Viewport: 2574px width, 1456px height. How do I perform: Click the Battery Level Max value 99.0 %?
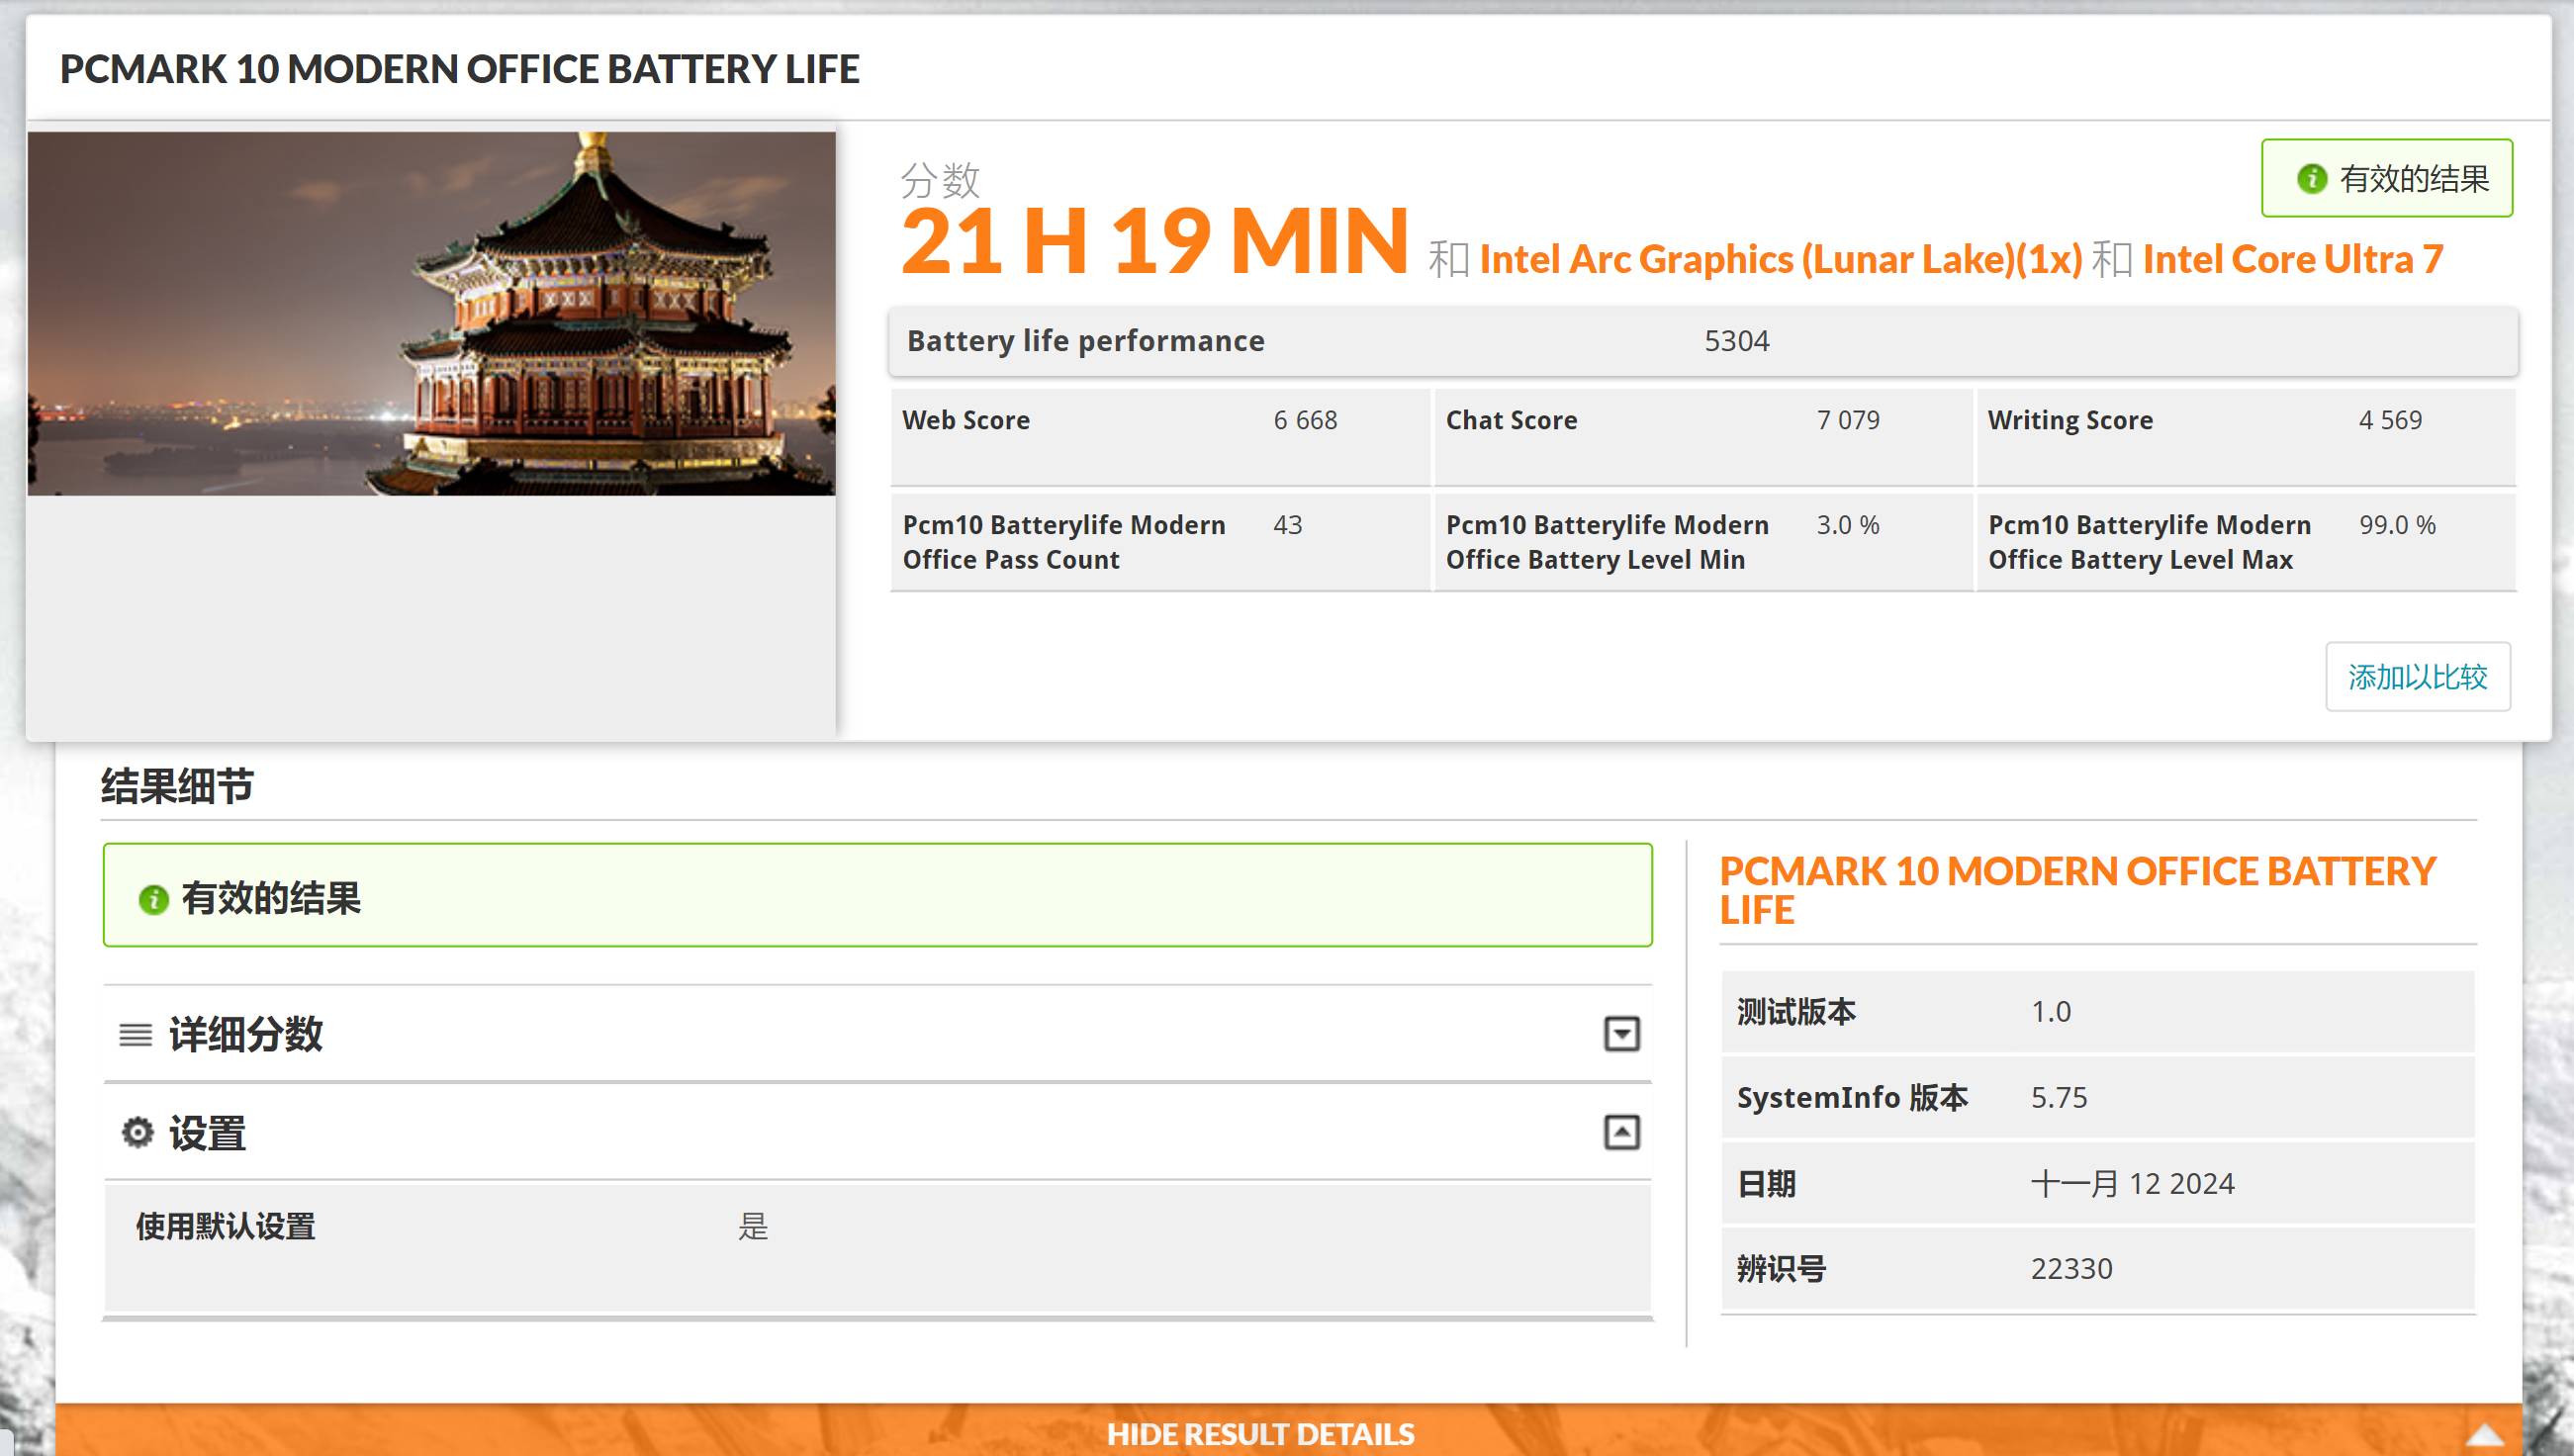coord(2397,525)
